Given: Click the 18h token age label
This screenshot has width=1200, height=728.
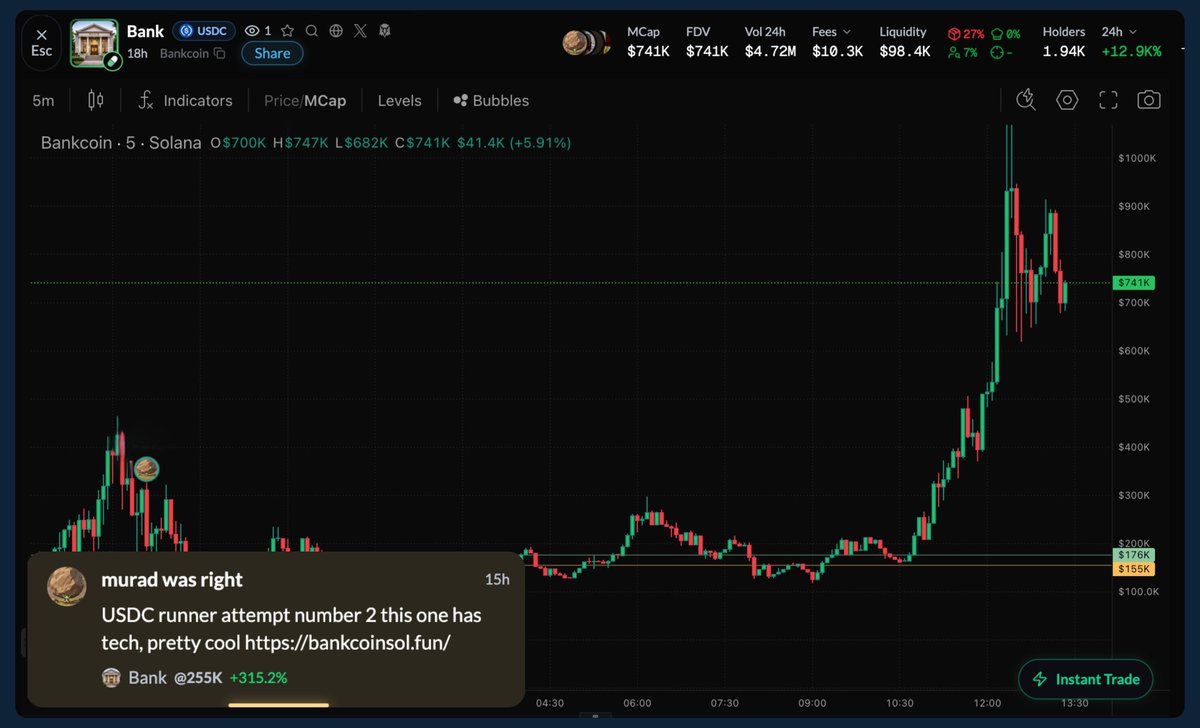Looking at the screenshot, I should tap(138, 53).
